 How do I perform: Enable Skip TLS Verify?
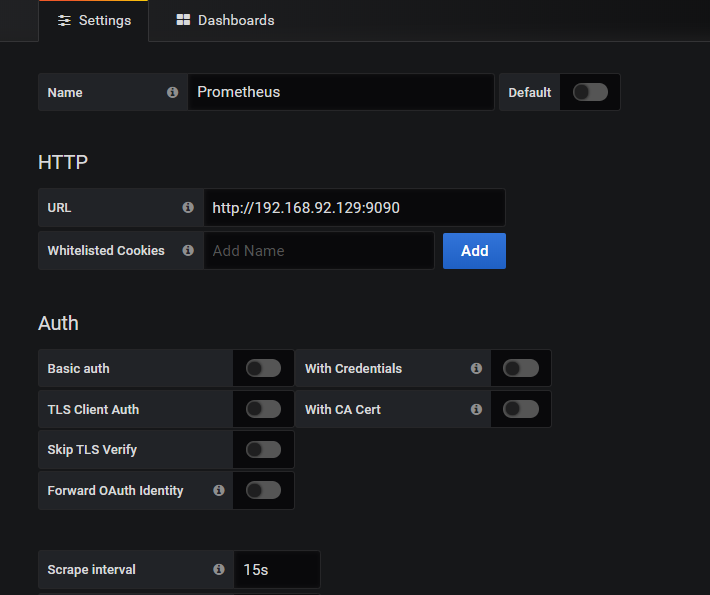click(264, 450)
